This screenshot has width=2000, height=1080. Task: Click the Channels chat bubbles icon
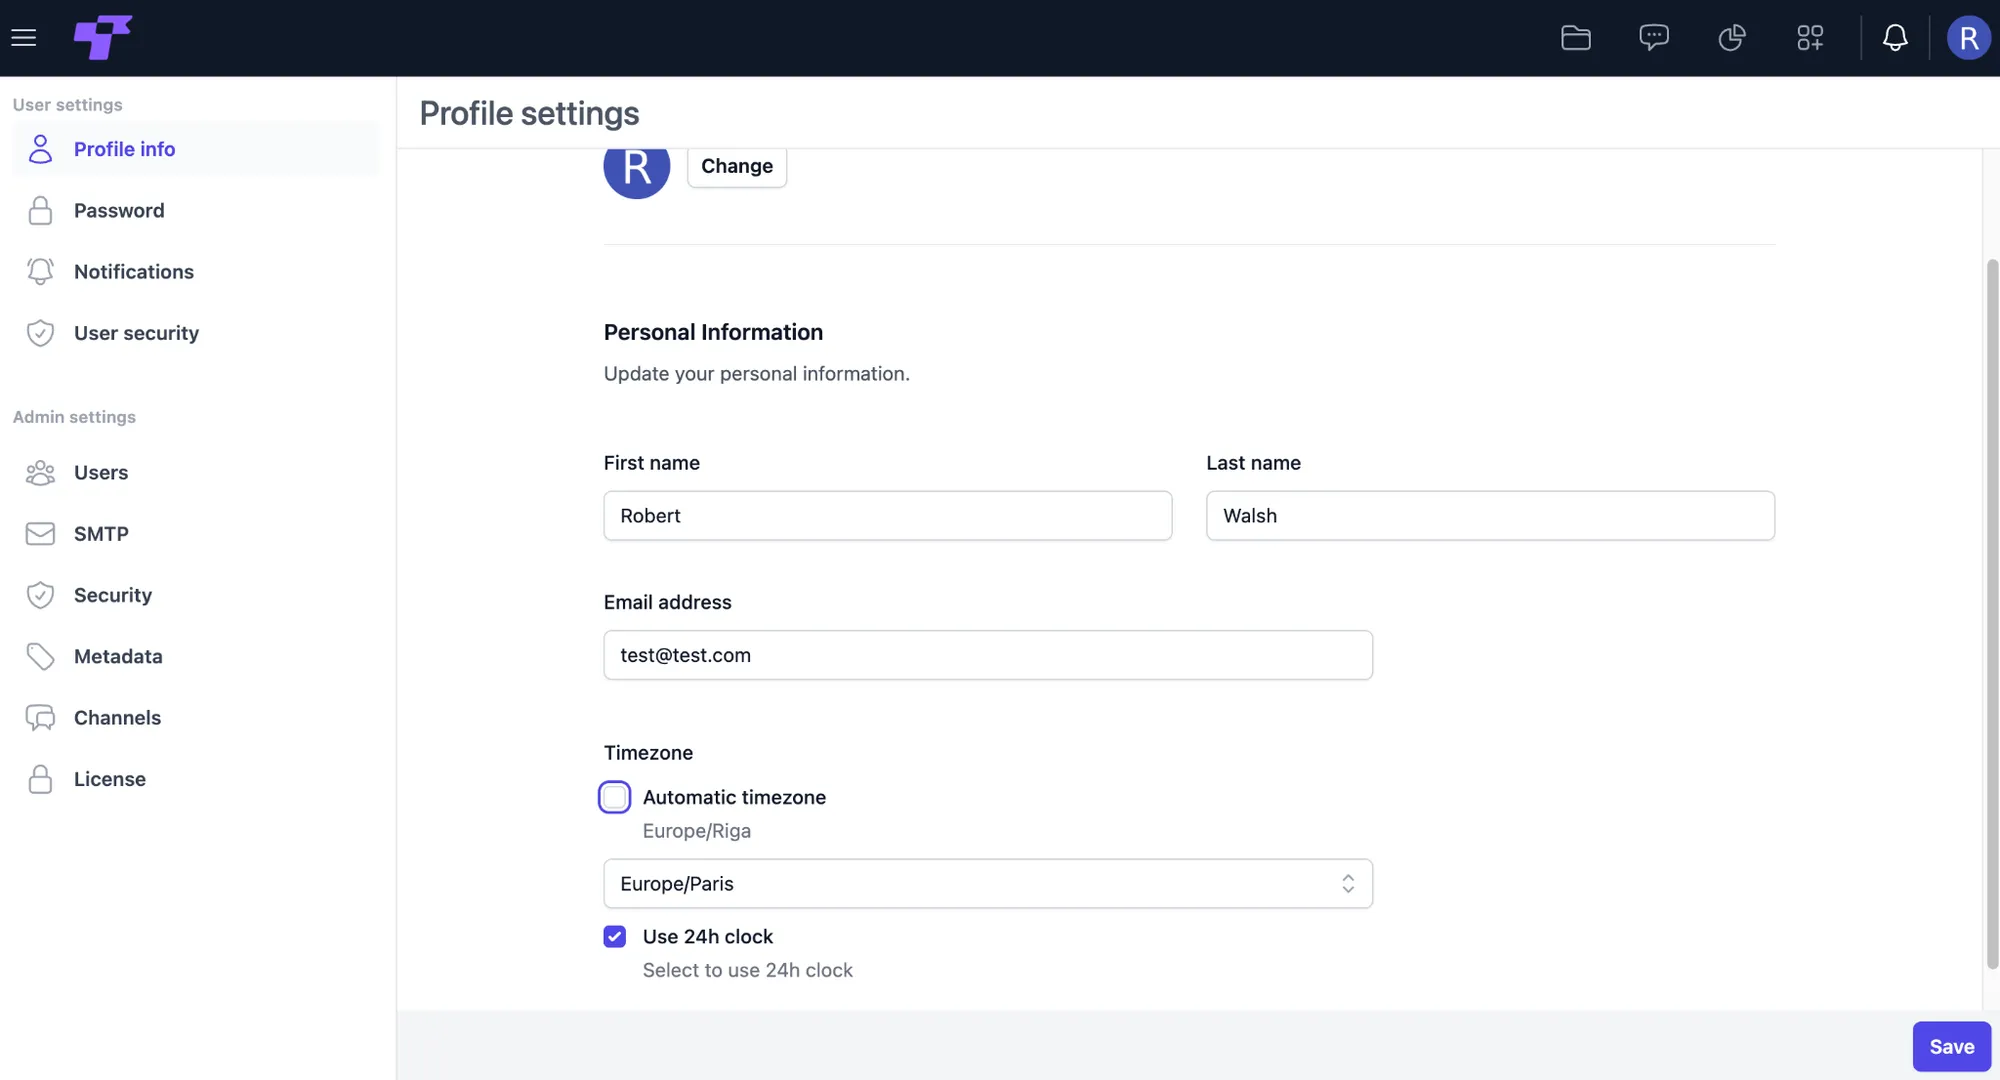tap(40, 717)
